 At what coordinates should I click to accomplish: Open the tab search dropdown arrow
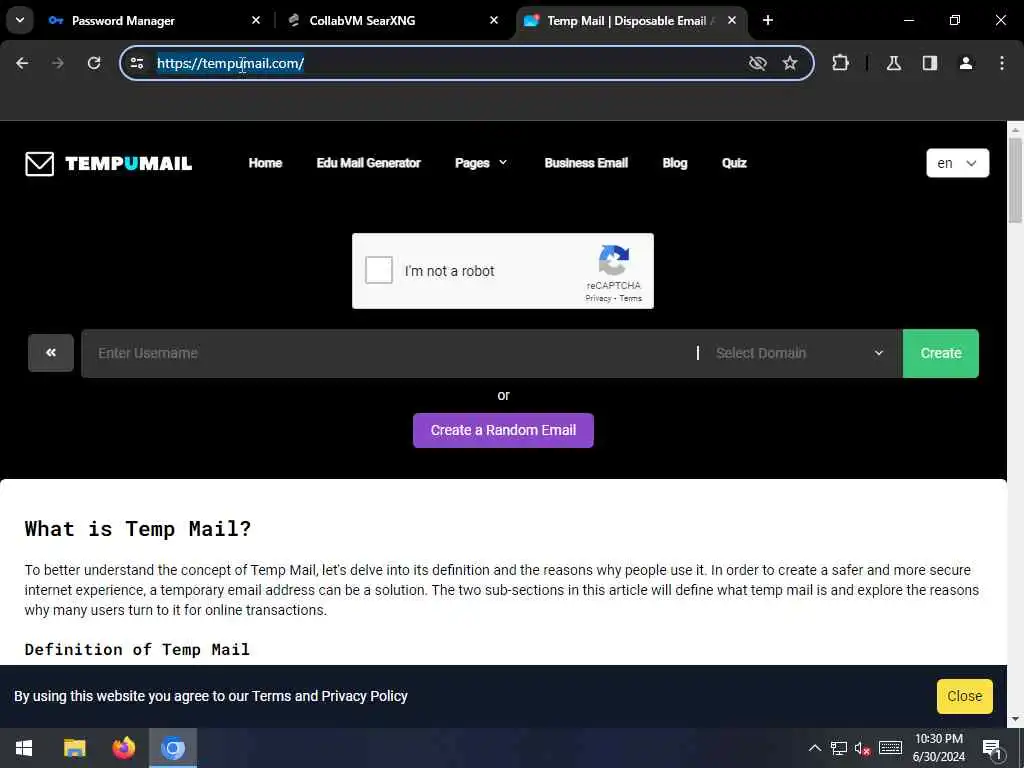[x=20, y=20]
